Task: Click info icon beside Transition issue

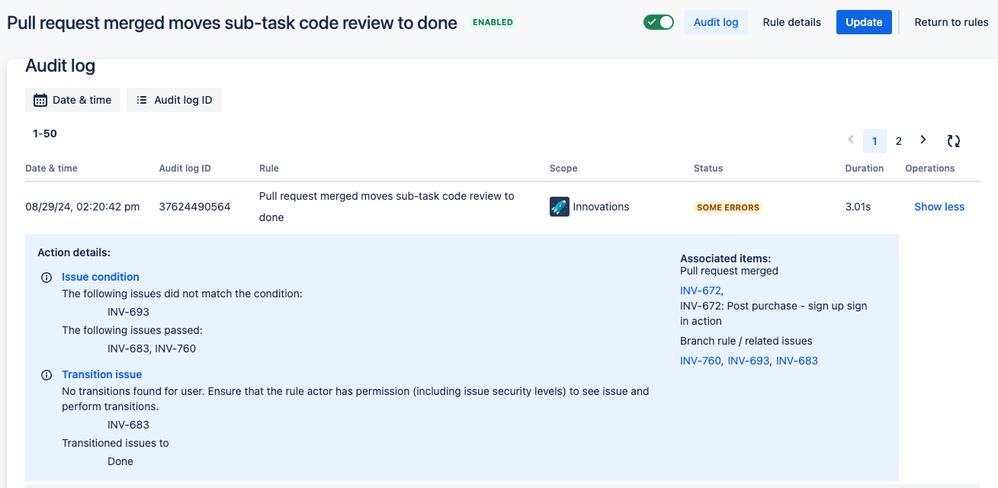Action: (46, 375)
